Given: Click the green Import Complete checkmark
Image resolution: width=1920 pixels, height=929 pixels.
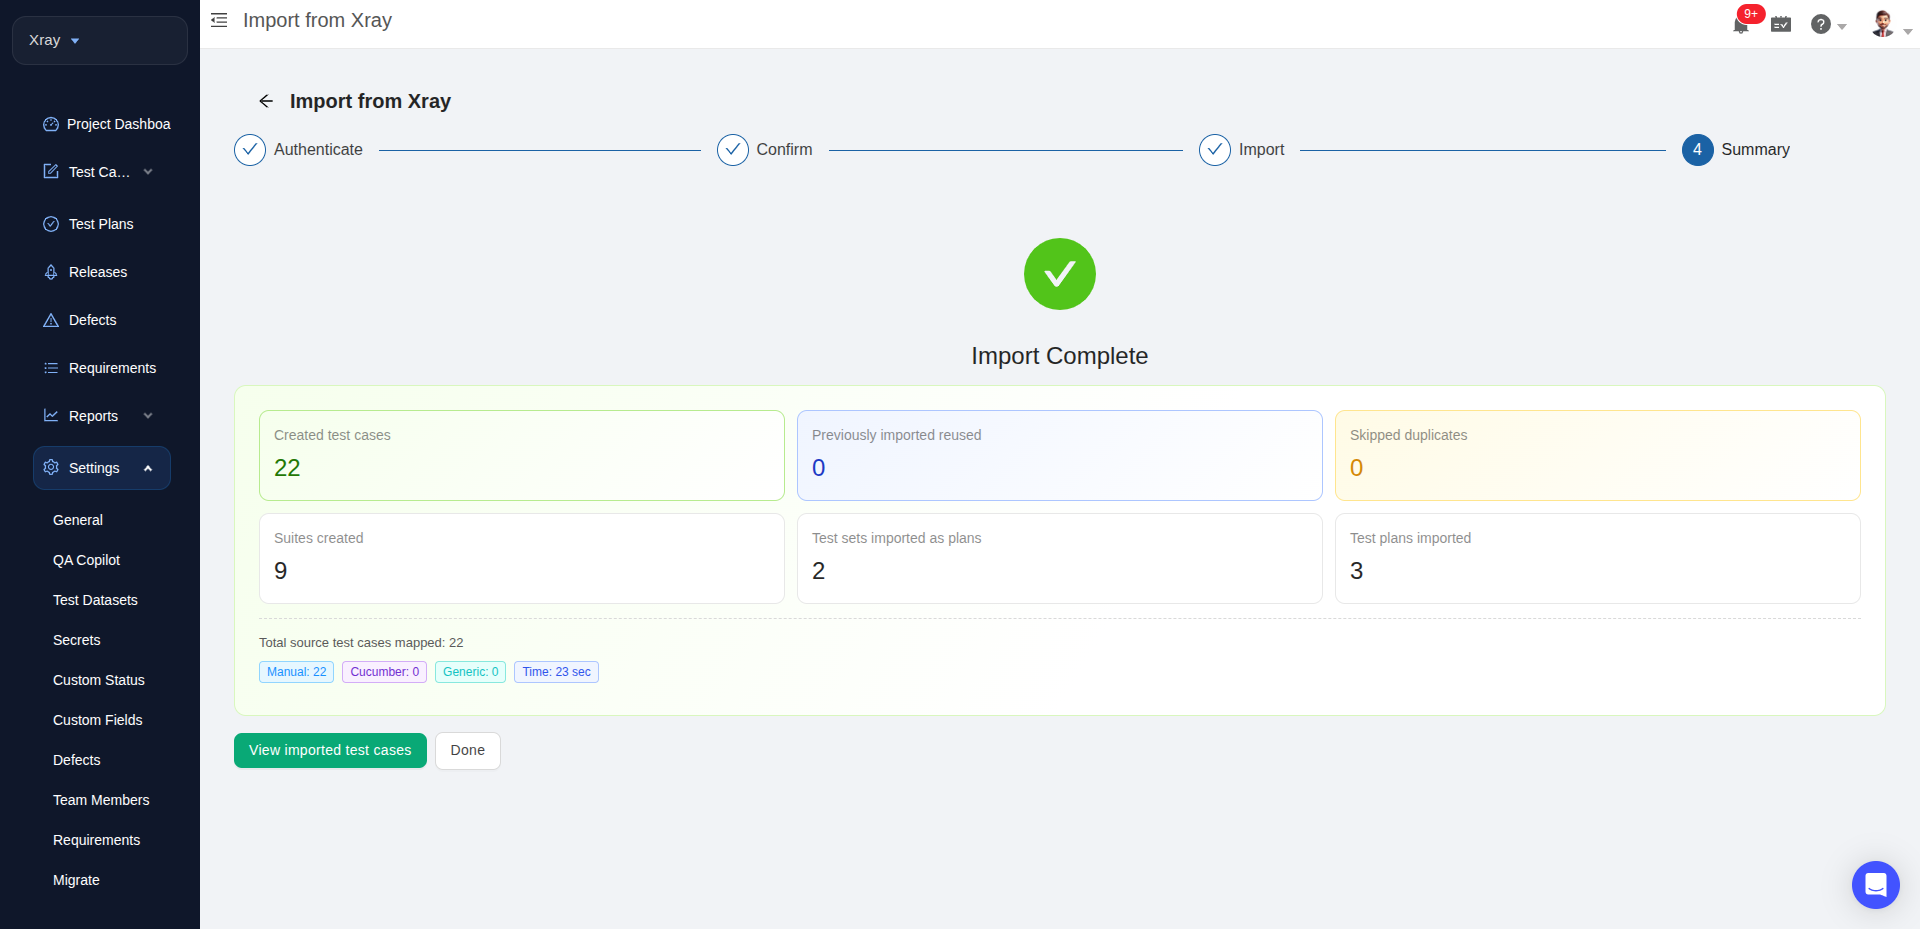Looking at the screenshot, I should point(1060,274).
